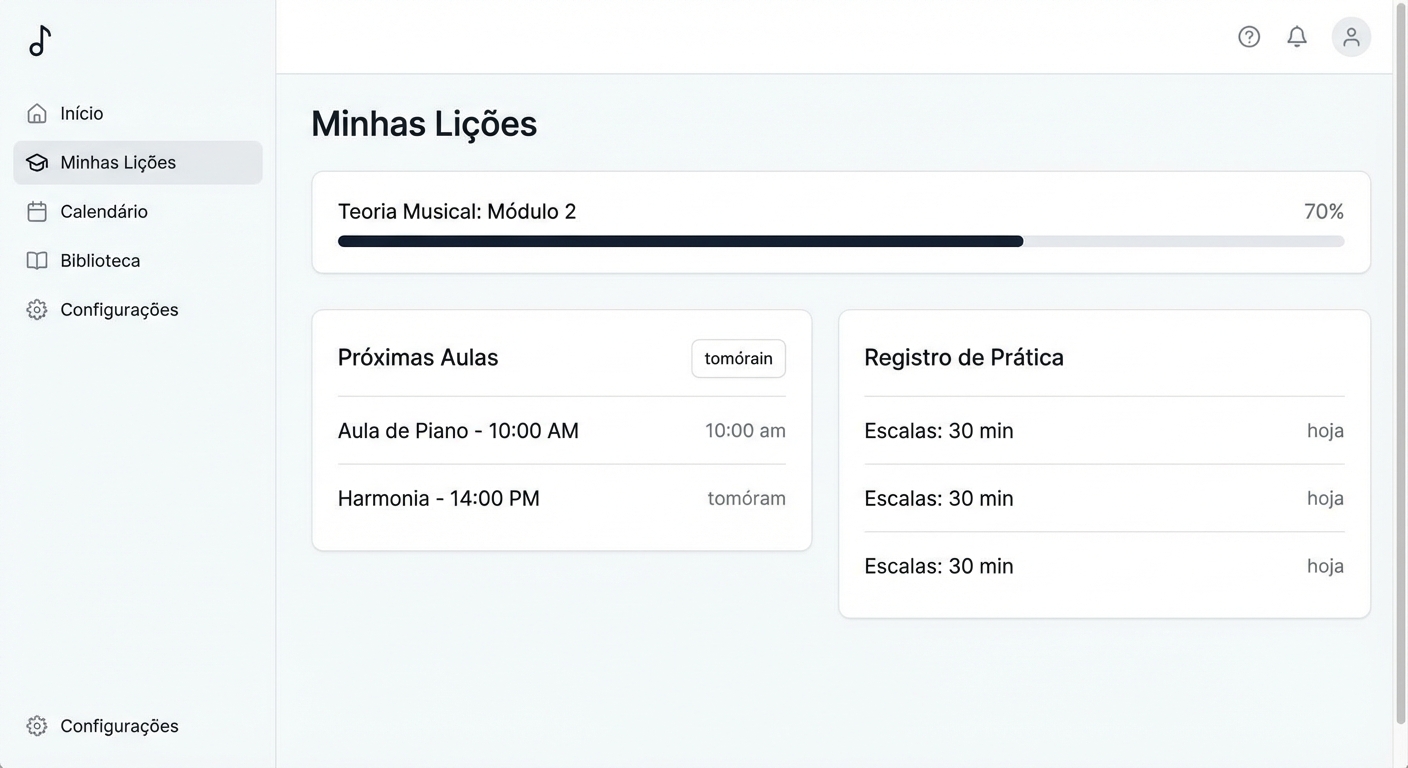
Task: Click the notification bell icon
Action: click(1297, 36)
